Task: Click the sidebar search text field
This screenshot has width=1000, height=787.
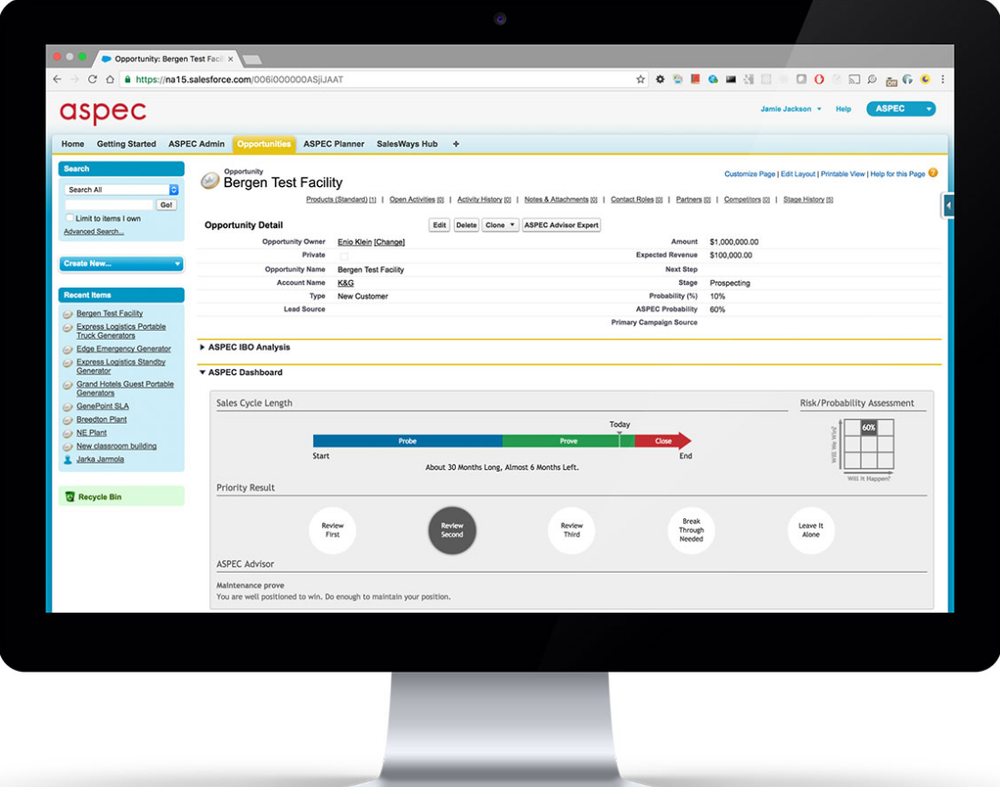Action: coord(109,205)
